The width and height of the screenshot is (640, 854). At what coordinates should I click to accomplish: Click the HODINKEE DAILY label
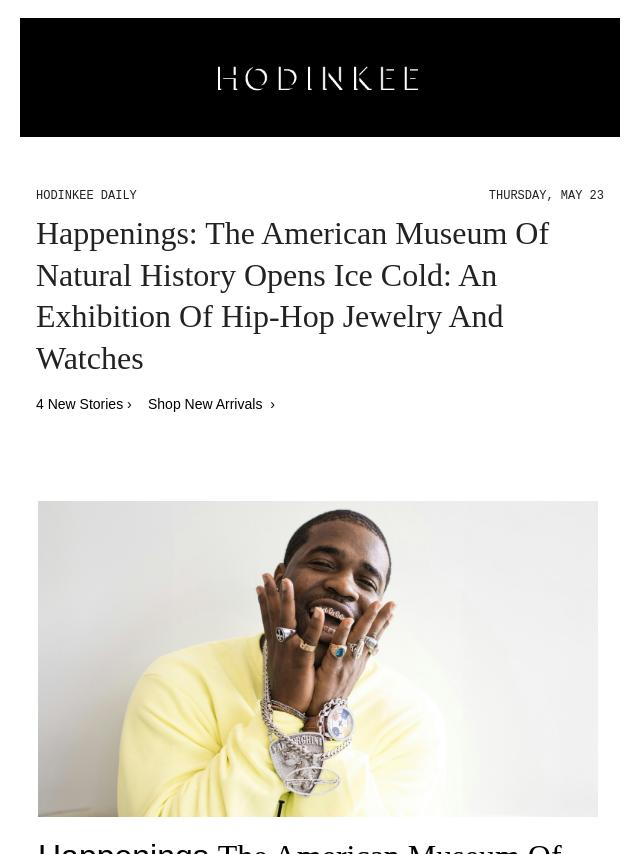(x=86, y=195)
